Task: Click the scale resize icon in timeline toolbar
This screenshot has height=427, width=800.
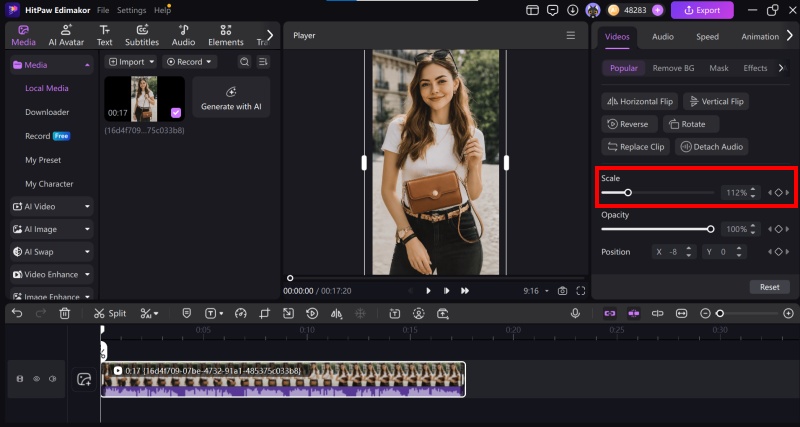Action: (288, 313)
